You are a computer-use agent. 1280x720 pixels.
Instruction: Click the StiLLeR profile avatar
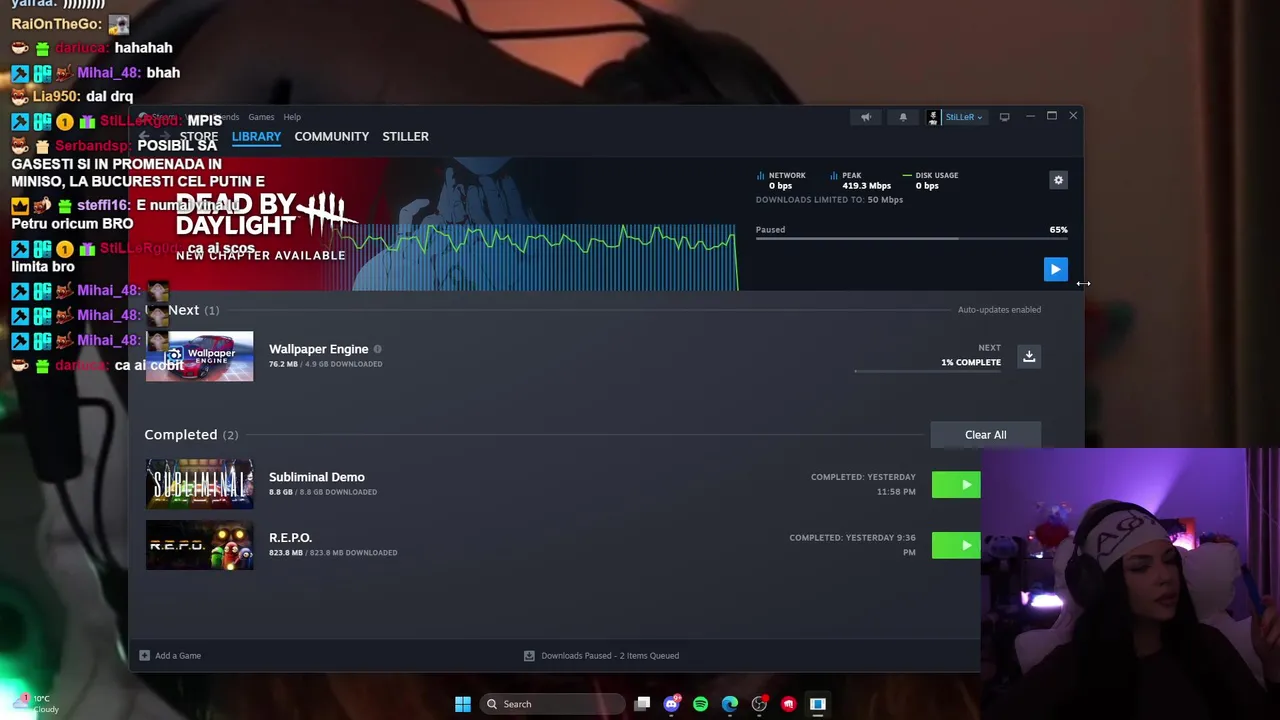pos(933,117)
